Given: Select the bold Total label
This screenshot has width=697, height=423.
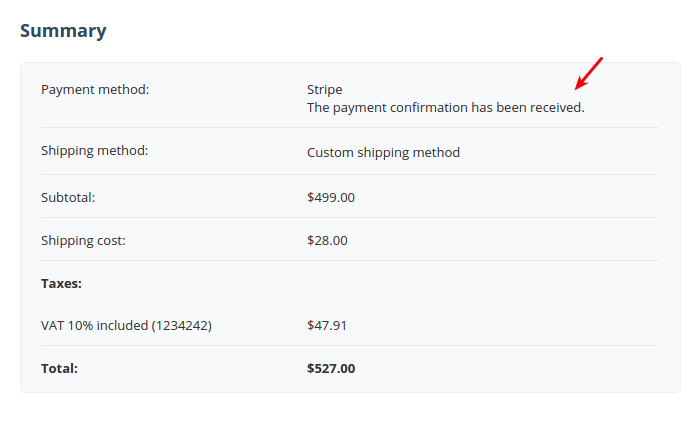Looking at the screenshot, I should (59, 368).
